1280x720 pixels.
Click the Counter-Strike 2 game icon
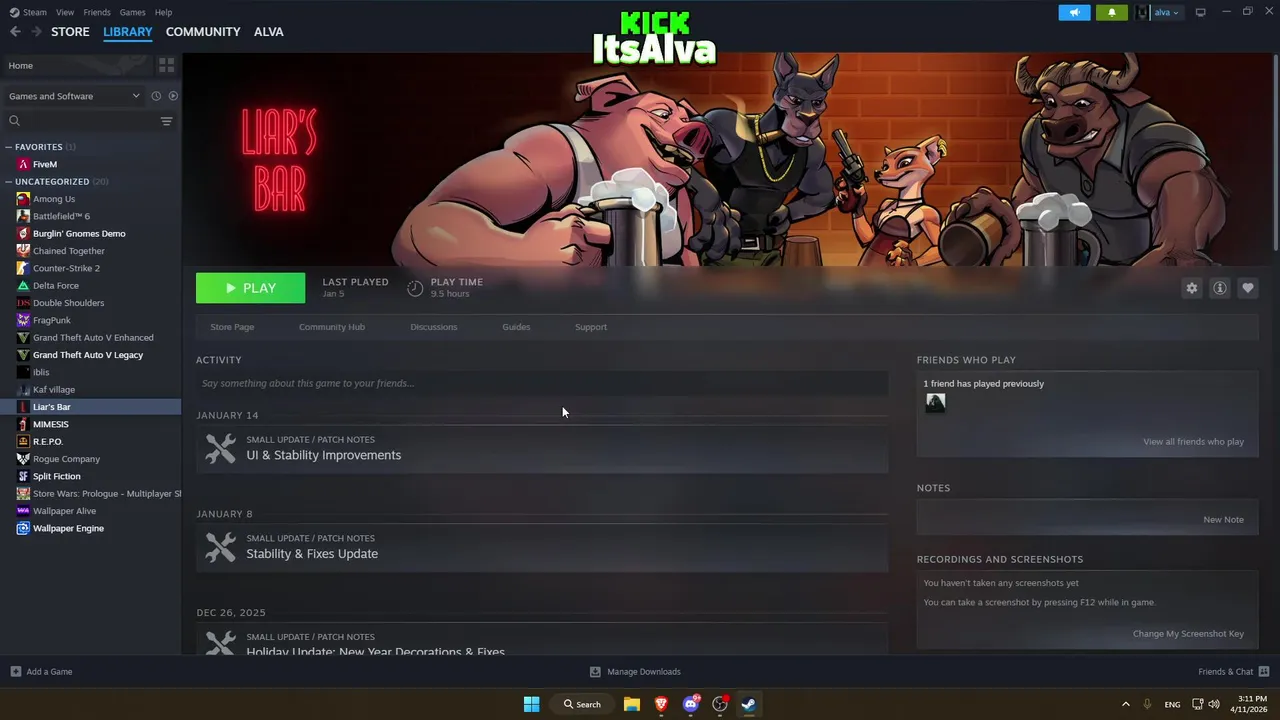(x=23, y=268)
